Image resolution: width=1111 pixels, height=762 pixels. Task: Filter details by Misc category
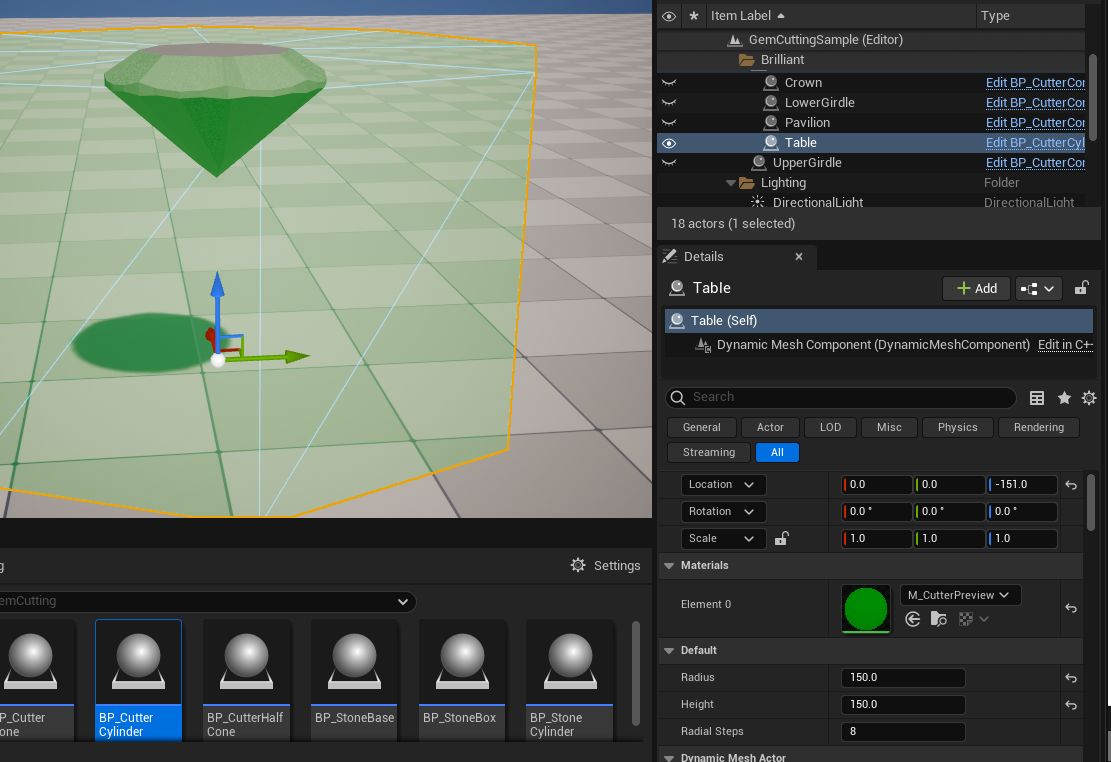pos(889,427)
